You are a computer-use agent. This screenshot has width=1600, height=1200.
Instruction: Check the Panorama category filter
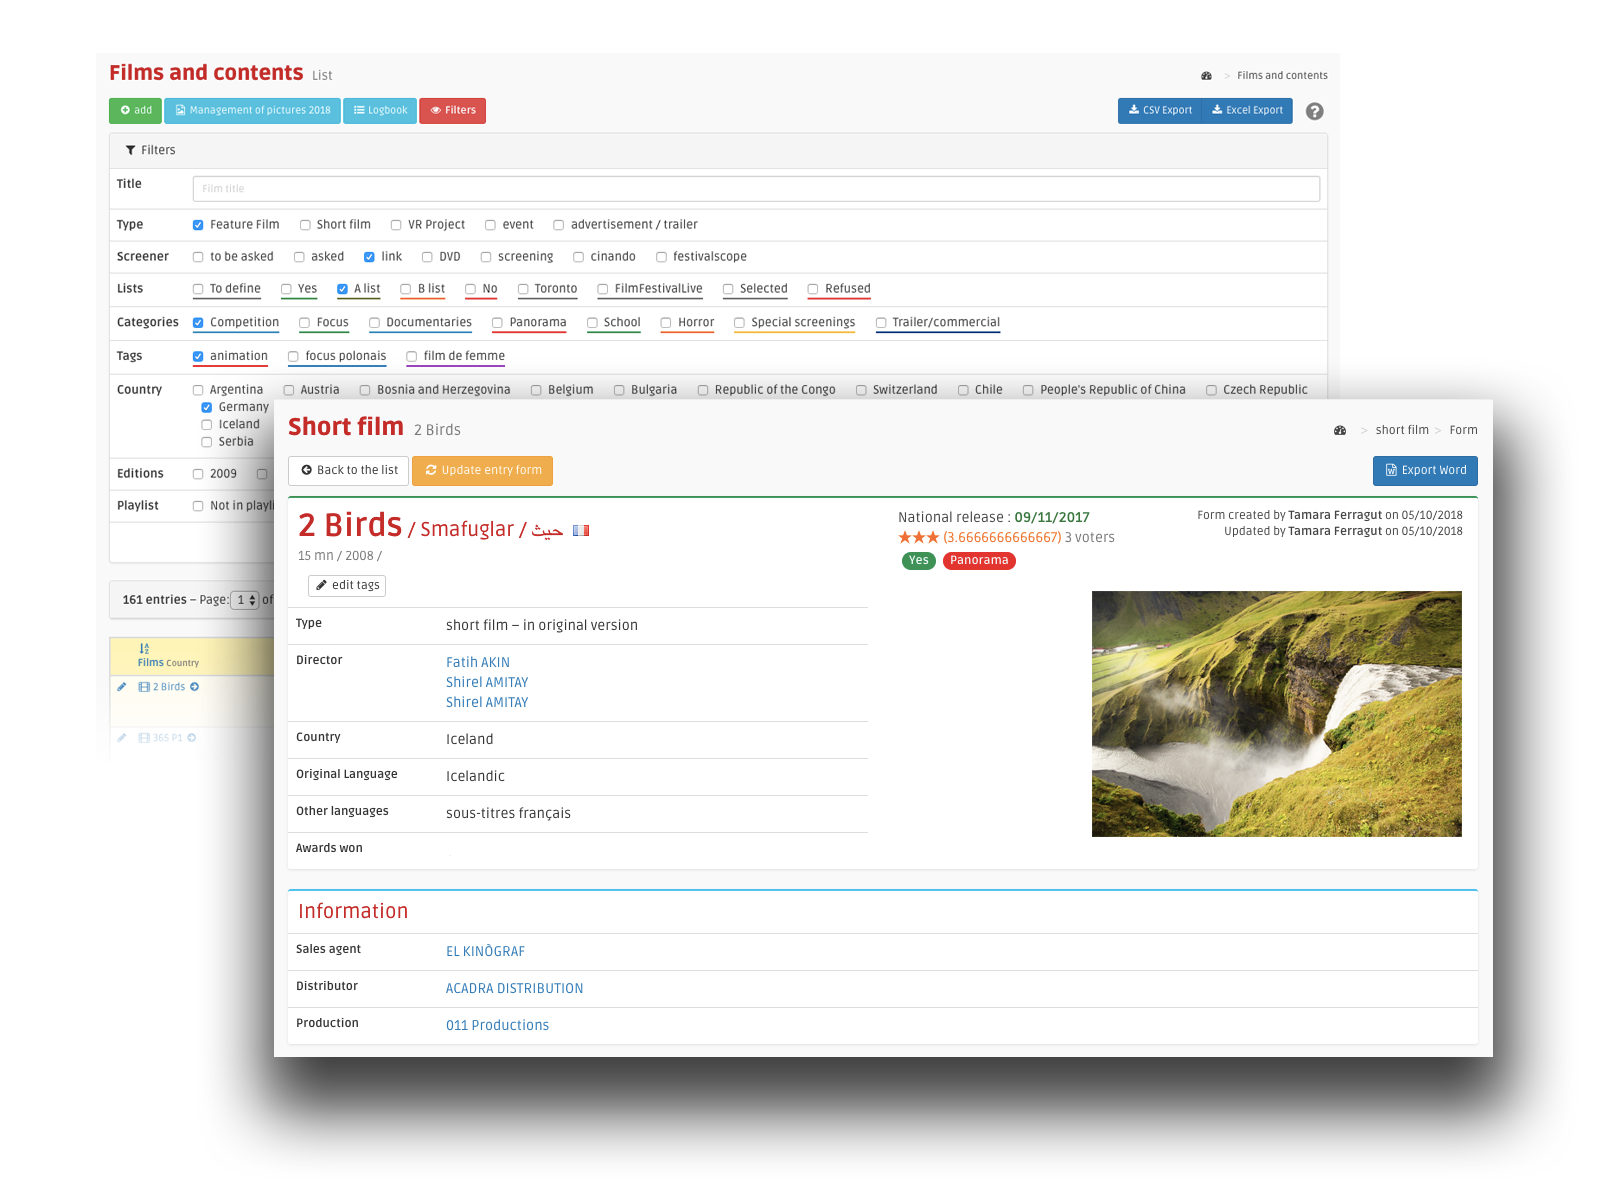point(497,323)
